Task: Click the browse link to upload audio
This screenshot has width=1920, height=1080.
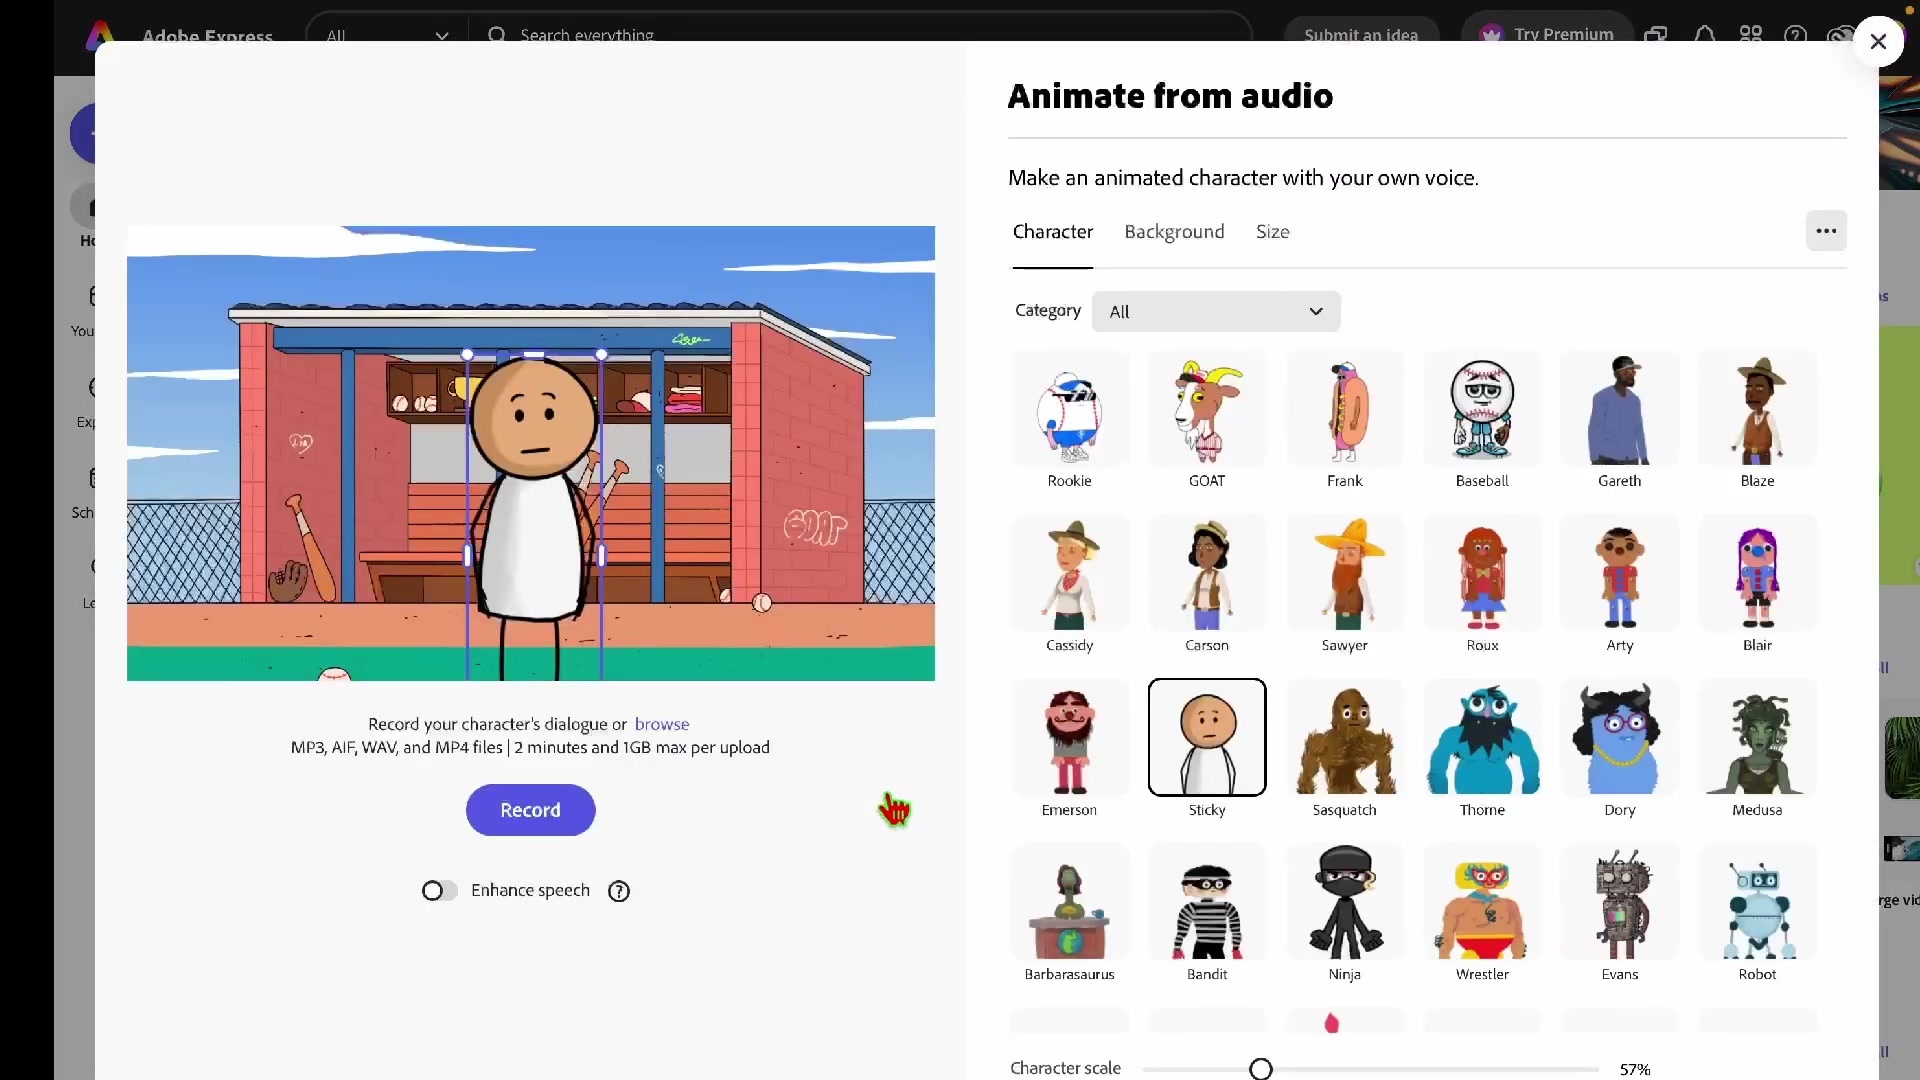Action: click(x=661, y=724)
